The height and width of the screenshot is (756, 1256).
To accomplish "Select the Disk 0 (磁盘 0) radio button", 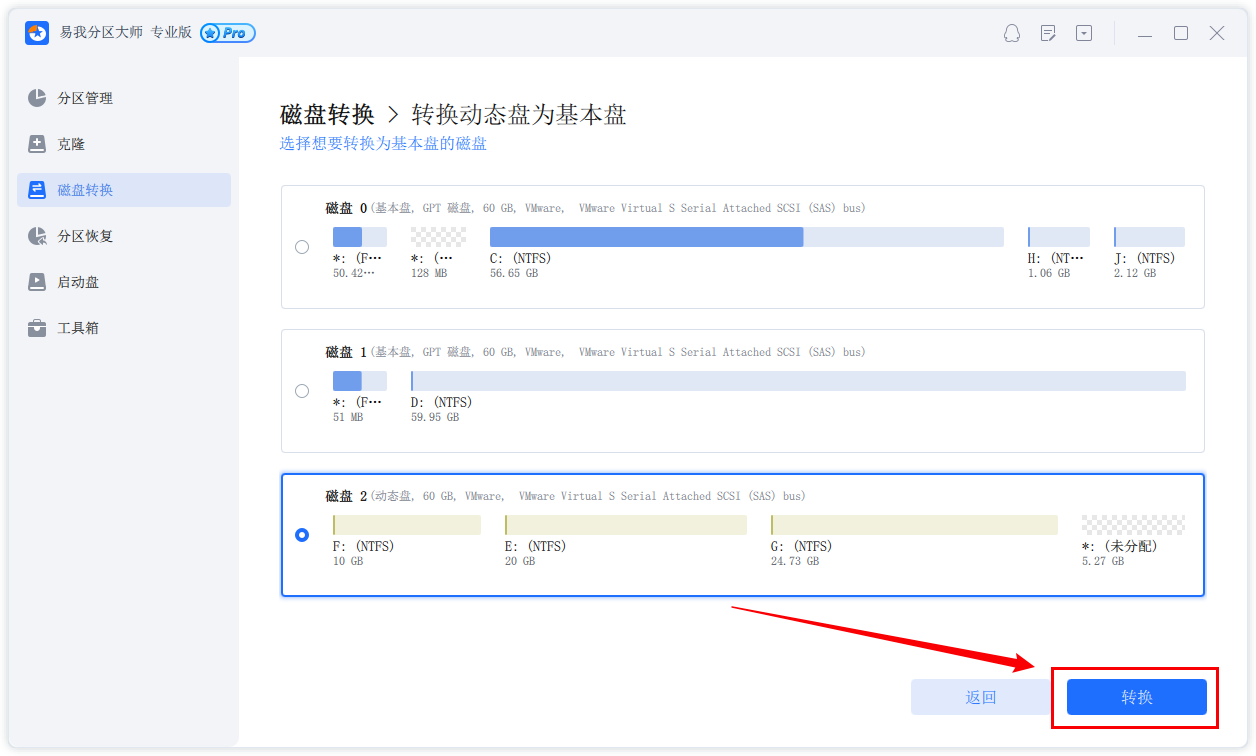I will coord(302,247).
